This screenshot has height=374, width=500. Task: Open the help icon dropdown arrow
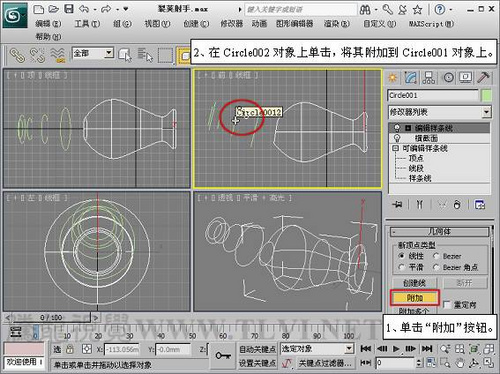click(451, 10)
